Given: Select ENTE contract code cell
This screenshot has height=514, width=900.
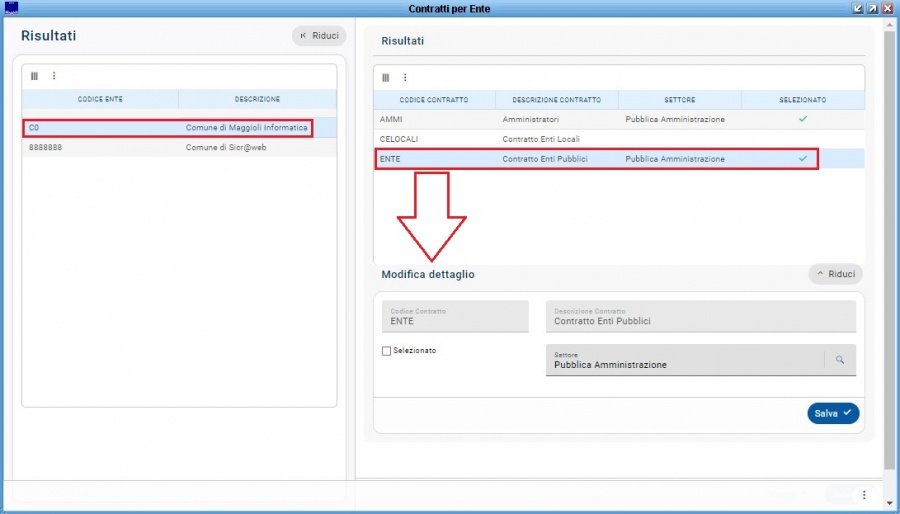Looking at the screenshot, I should coord(390,159).
